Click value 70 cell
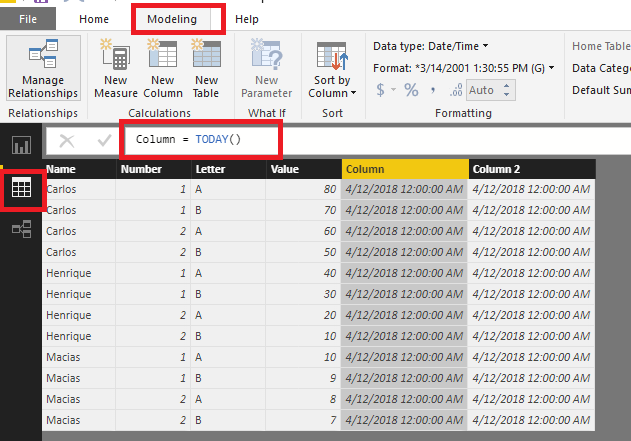The width and height of the screenshot is (631, 441). pyautogui.click(x=303, y=210)
